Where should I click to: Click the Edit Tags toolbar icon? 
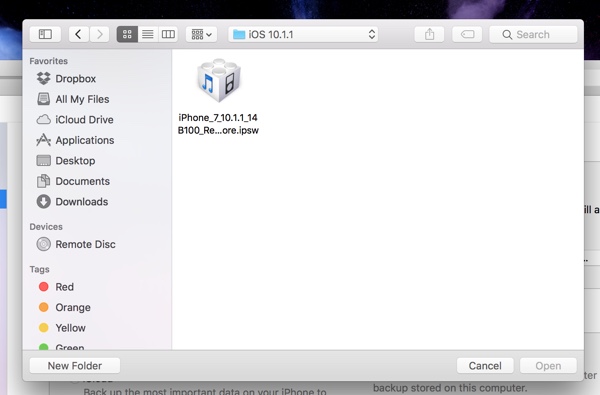tap(467, 34)
